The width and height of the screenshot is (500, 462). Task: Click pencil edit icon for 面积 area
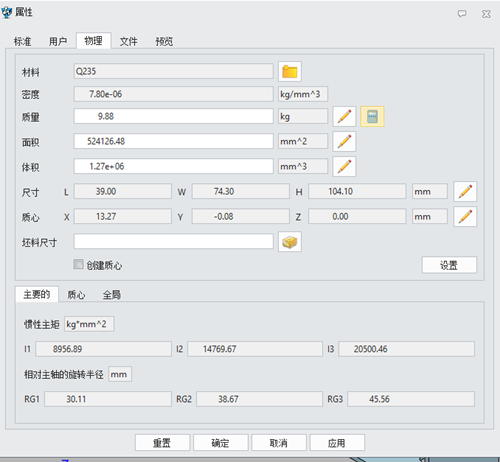[344, 141]
